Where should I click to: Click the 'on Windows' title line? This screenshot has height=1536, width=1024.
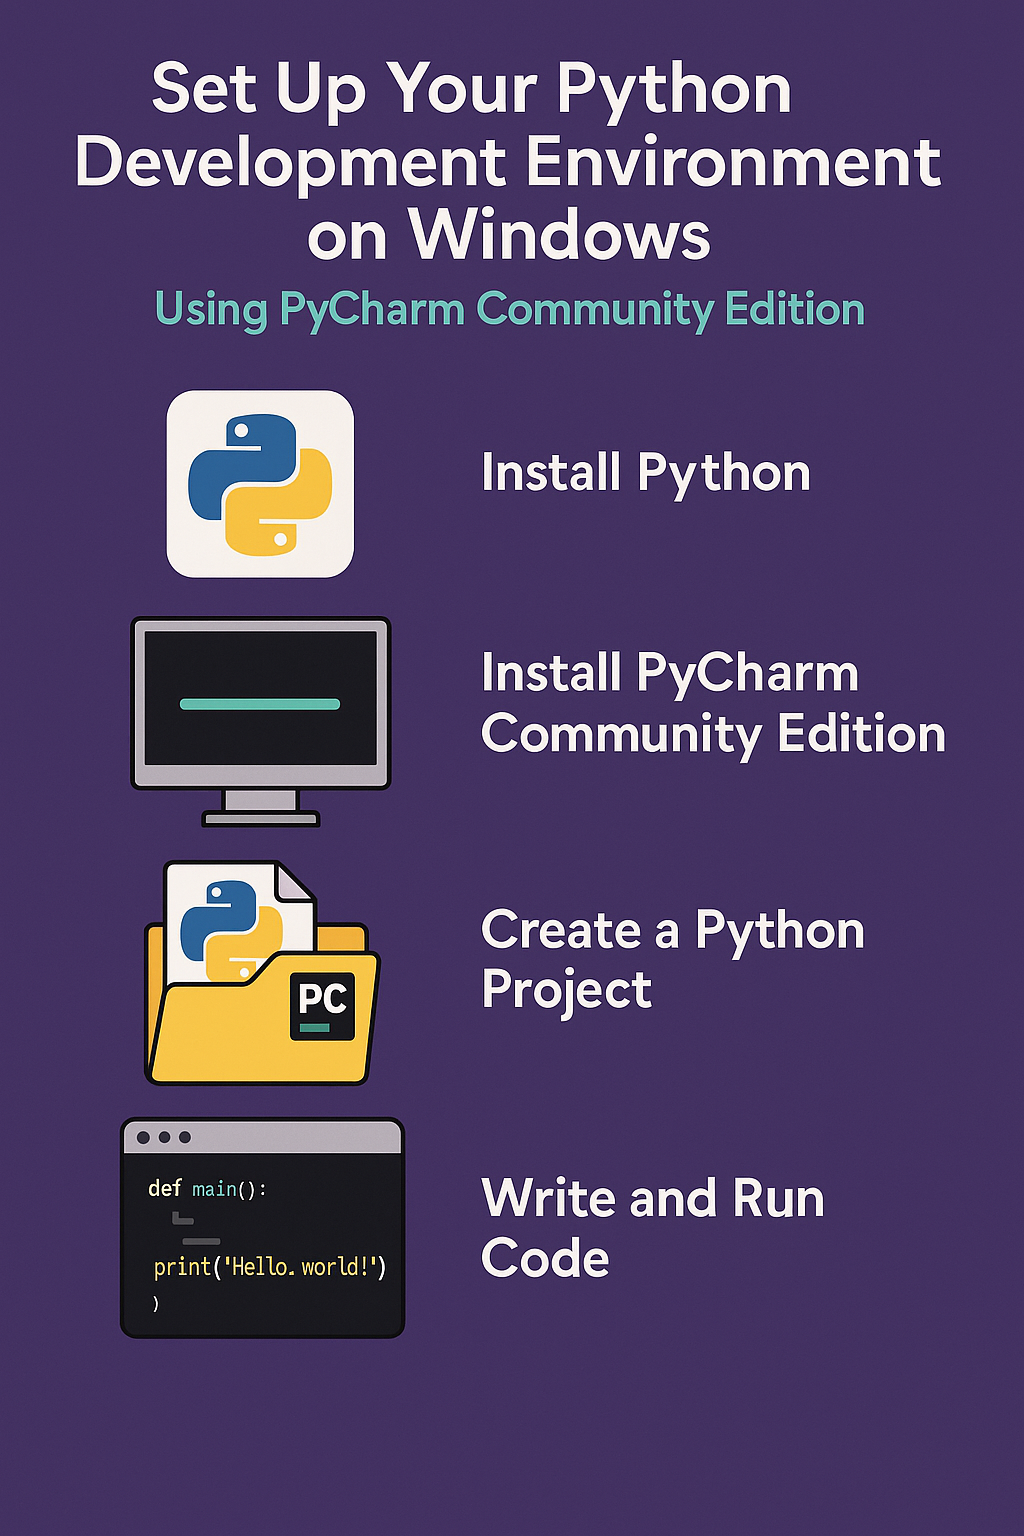[x=509, y=236]
